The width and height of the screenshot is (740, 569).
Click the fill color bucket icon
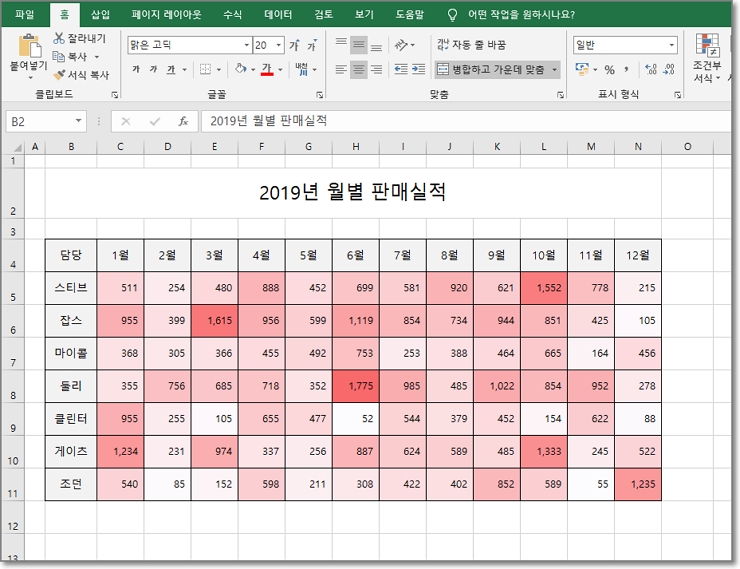click(x=240, y=69)
